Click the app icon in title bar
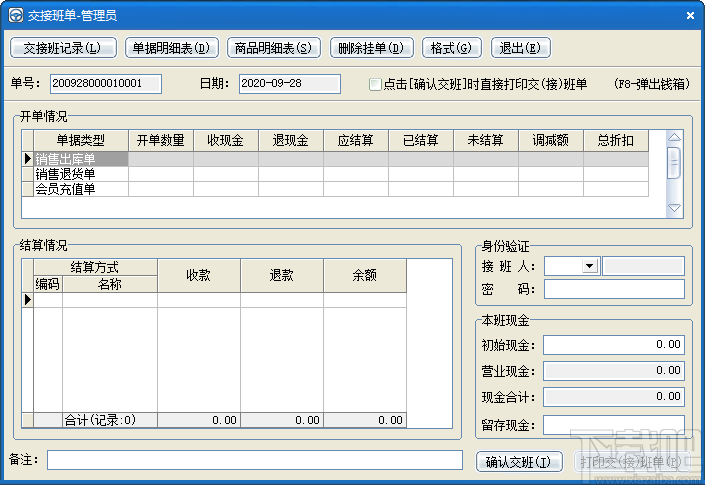 16,15
